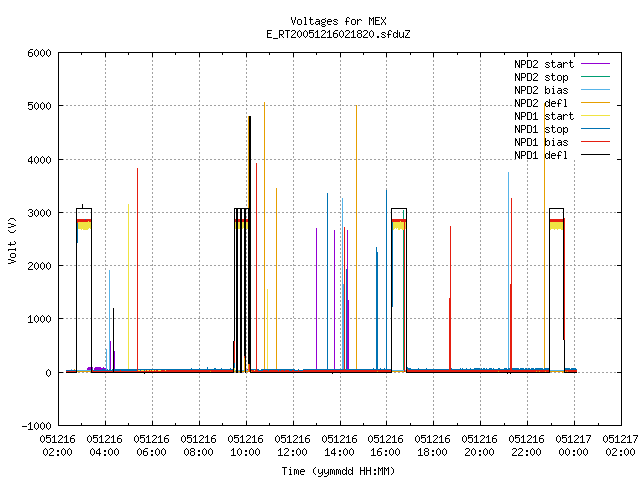Click the "16:00" x-axis time label
The image size is (640, 480).
(x=385, y=452)
